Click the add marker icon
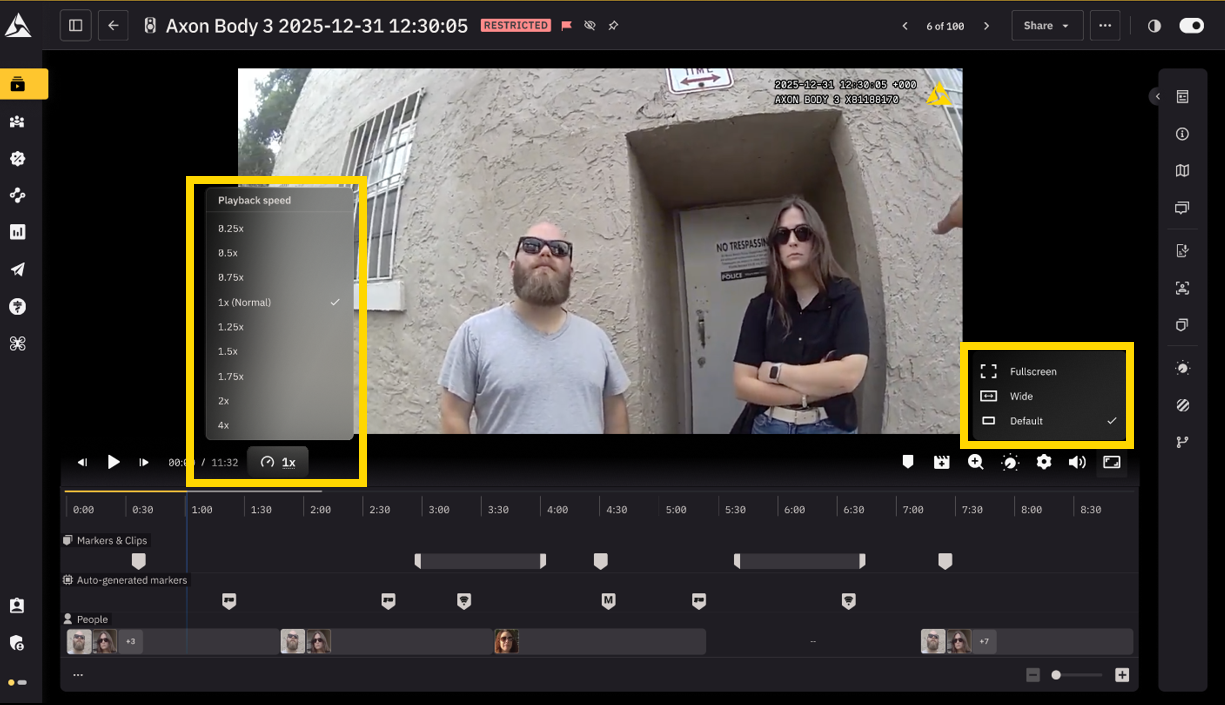 pyautogui.click(x=908, y=462)
